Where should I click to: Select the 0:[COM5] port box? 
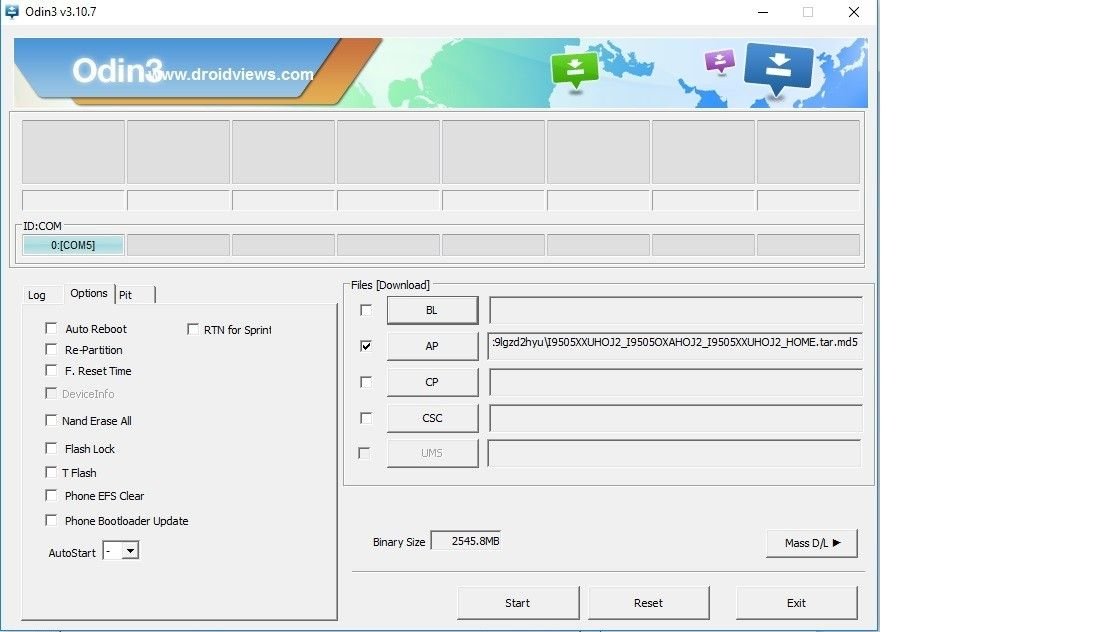[x=73, y=245]
